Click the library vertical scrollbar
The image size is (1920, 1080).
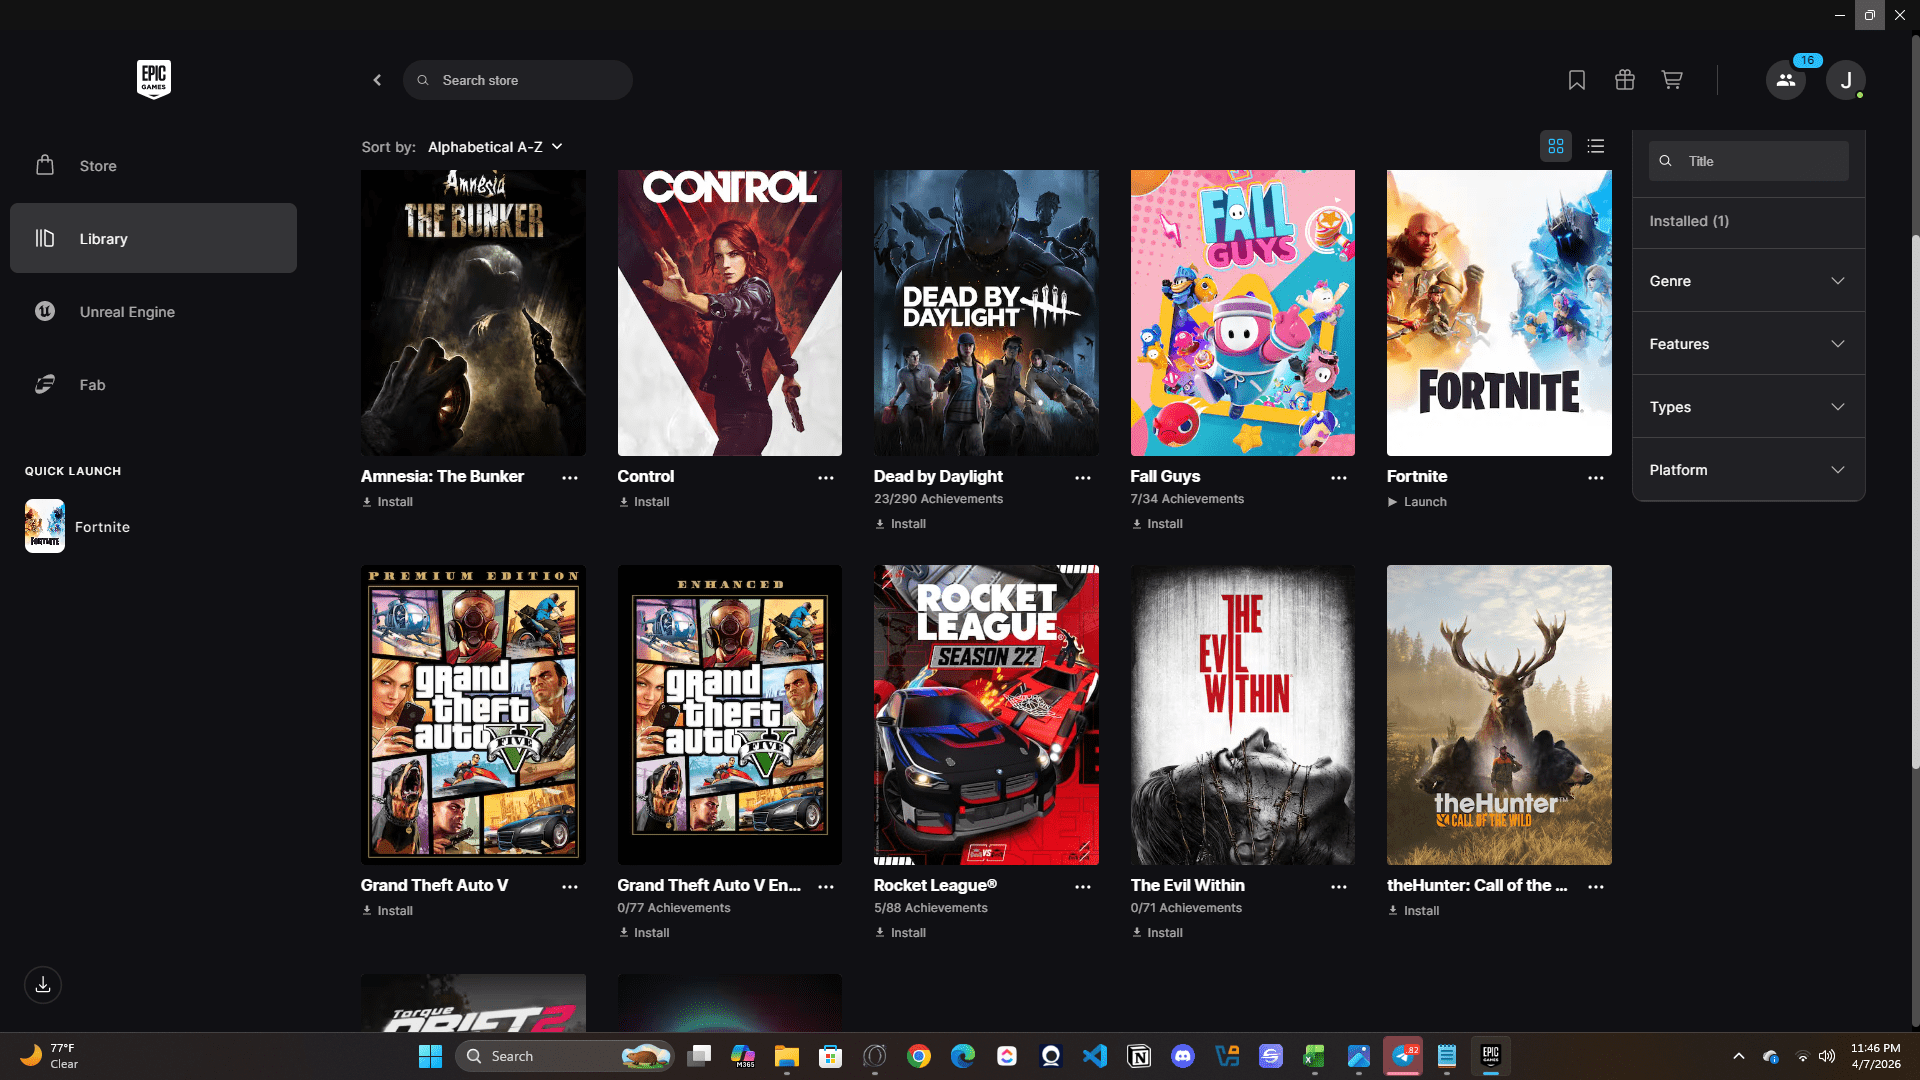click(x=1915, y=500)
